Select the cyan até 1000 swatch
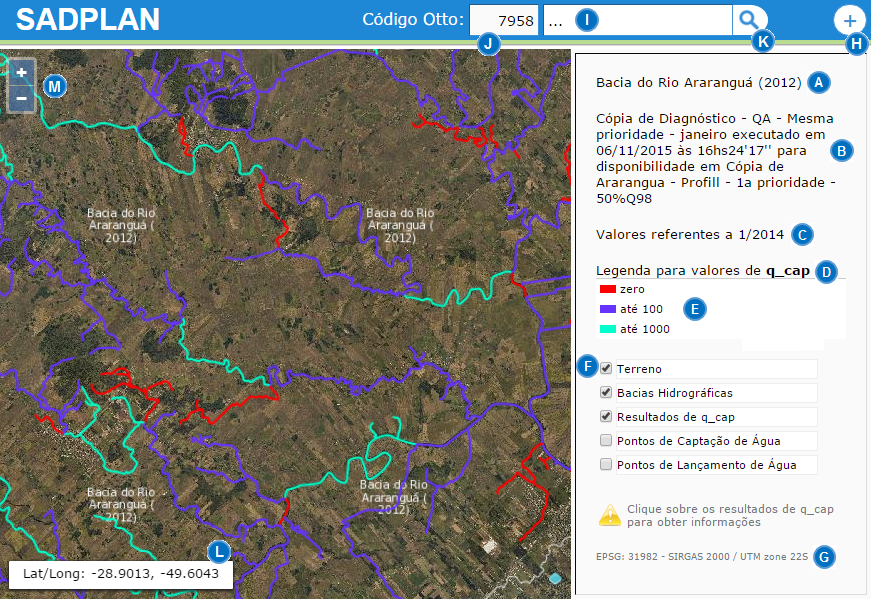 point(606,329)
